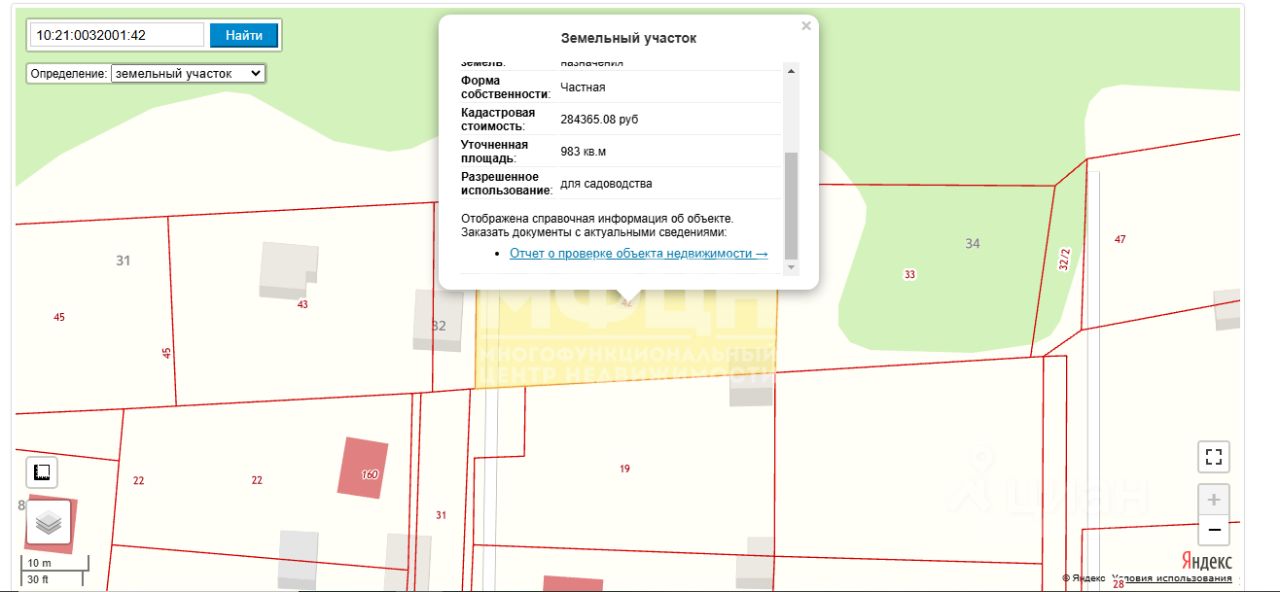Zoom in the map with plus button
1280x592 pixels.
click(1214, 500)
